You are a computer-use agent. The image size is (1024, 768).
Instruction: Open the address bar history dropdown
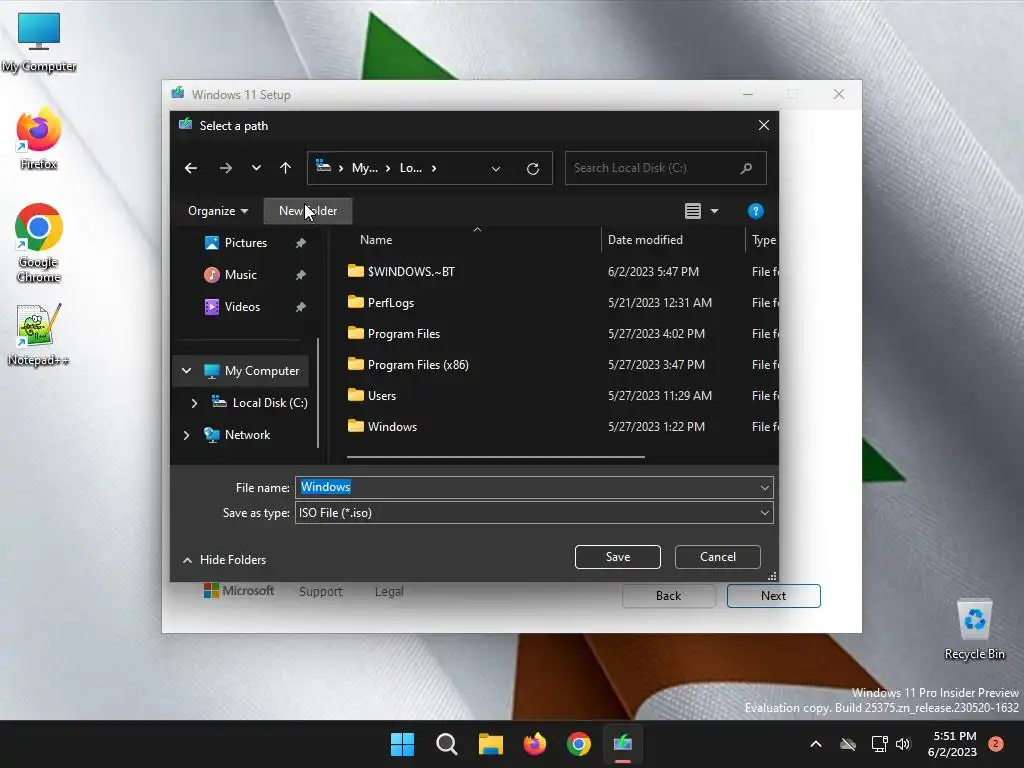point(496,168)
